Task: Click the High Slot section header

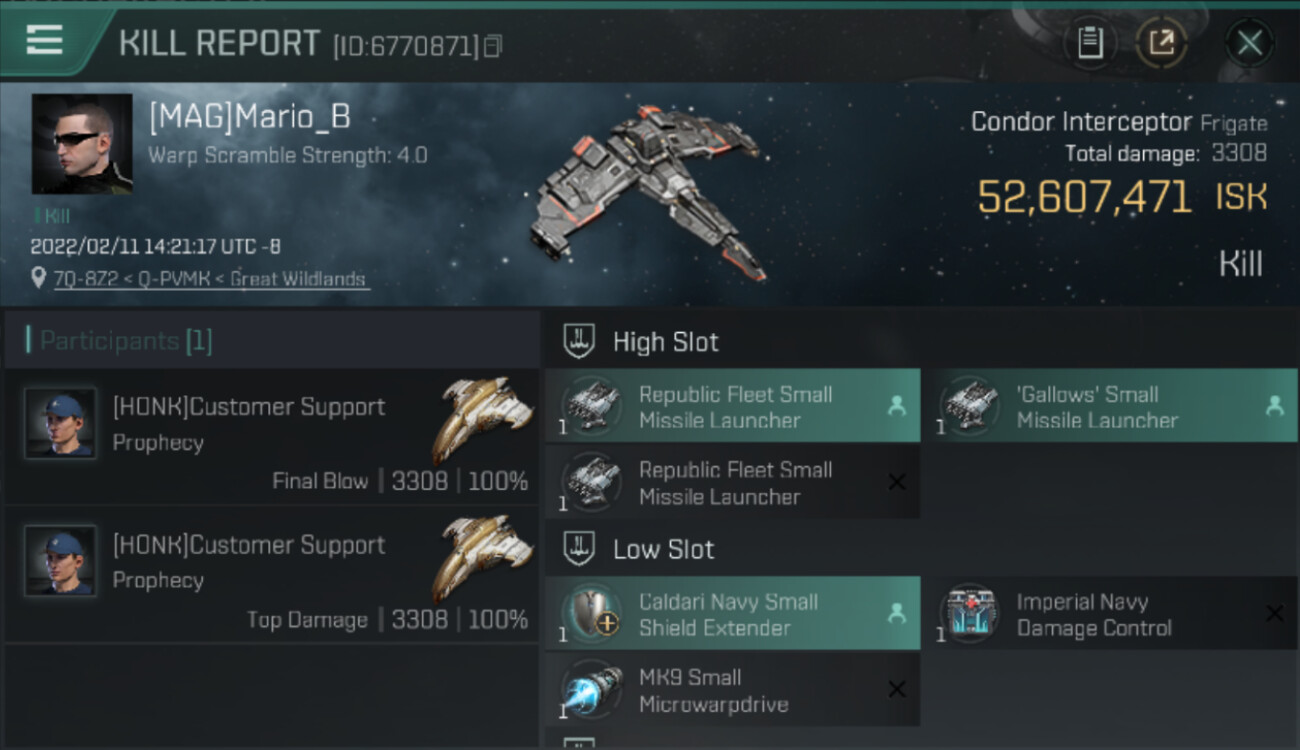Action: point(665,342)
